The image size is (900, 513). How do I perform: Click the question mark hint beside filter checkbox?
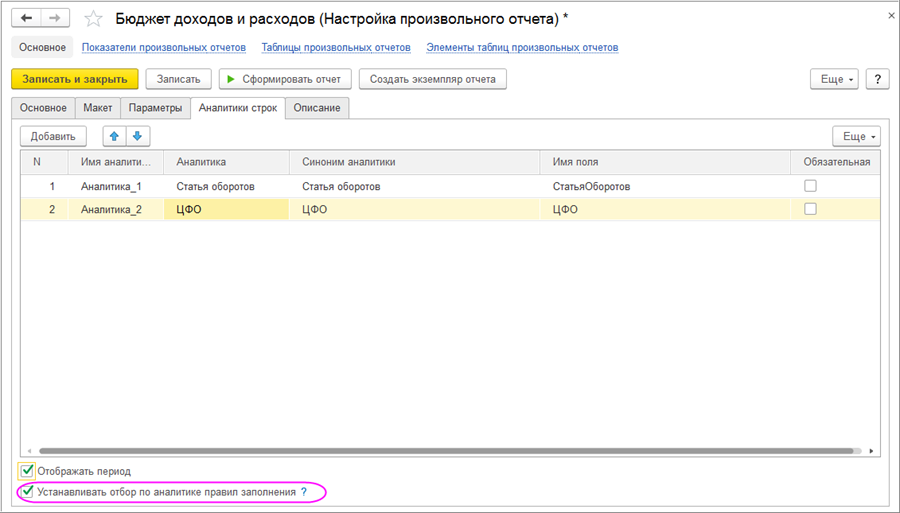pos(304,492)
